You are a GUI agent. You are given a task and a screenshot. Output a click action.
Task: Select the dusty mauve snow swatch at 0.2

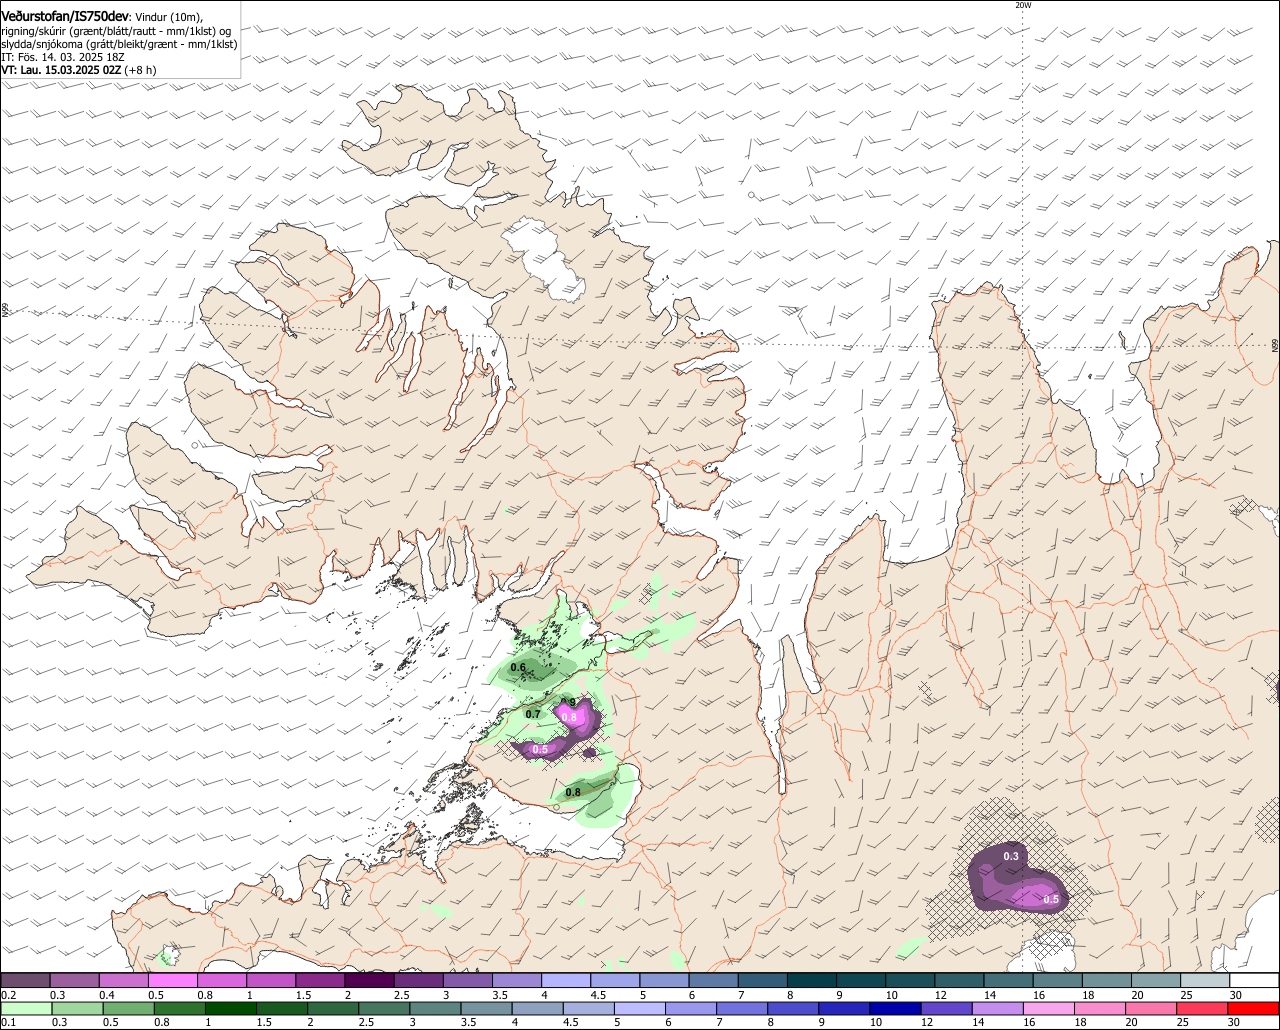(x=25, y=981)
